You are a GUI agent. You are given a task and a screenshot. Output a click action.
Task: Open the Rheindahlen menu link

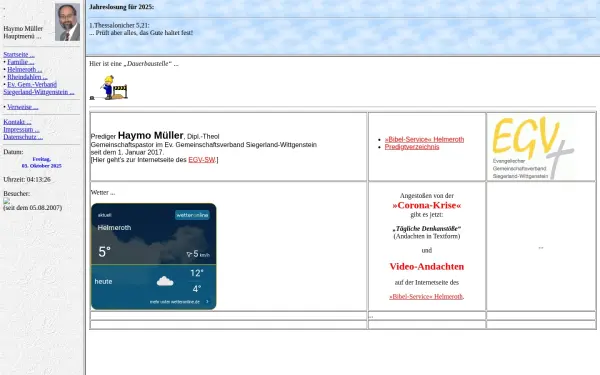(27, 77)
